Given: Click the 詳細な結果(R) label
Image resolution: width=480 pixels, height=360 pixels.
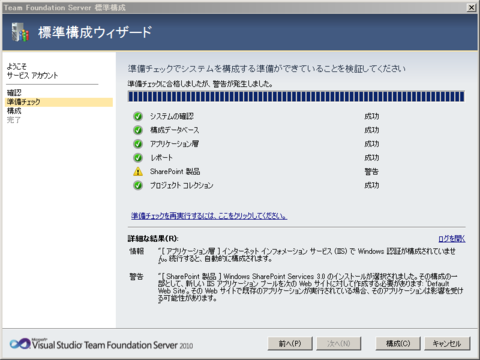Looking at the screenshot, I should coord(153,239).
